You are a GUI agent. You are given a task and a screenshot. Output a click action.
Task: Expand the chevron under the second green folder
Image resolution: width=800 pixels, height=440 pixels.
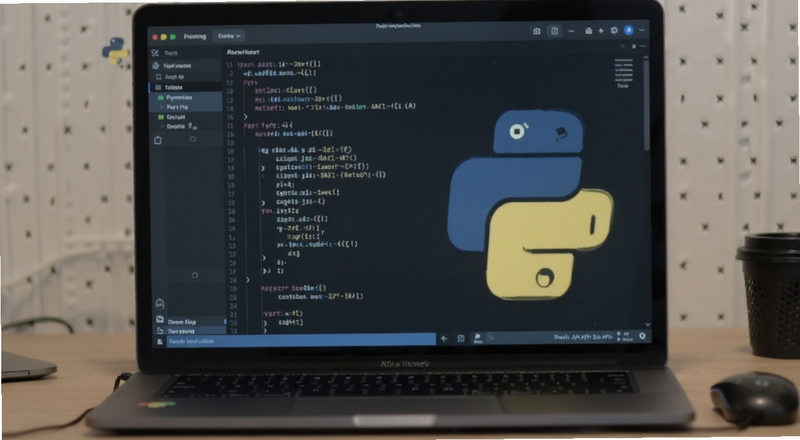(162, 126)
